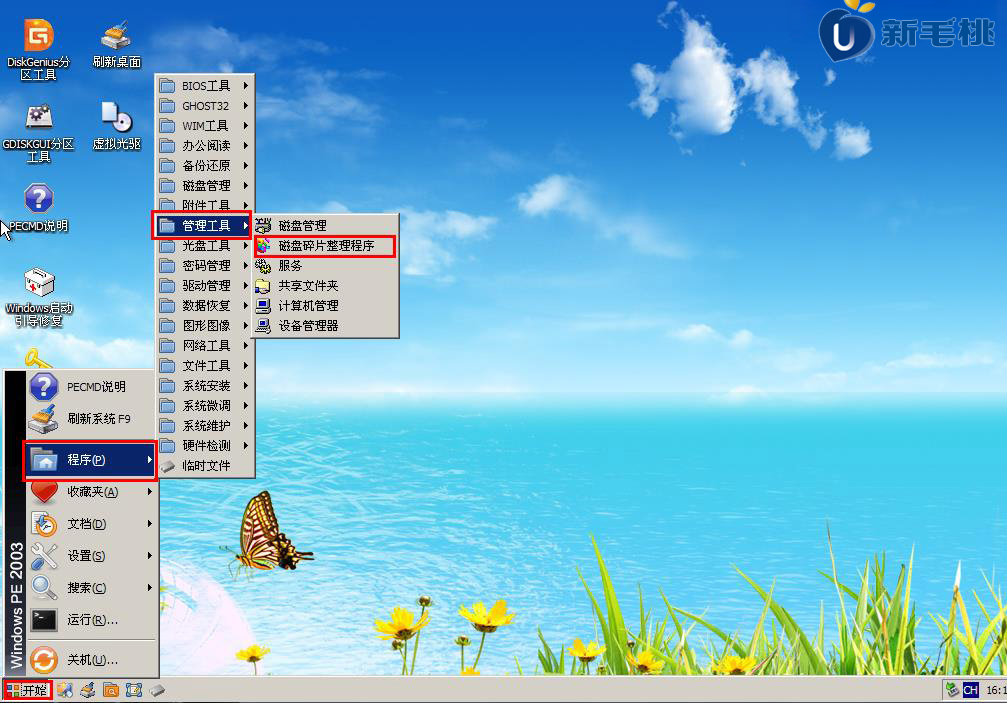1007x703 pixels.
Task: Open the 光盘工具 folder
Action: [205, 245]
